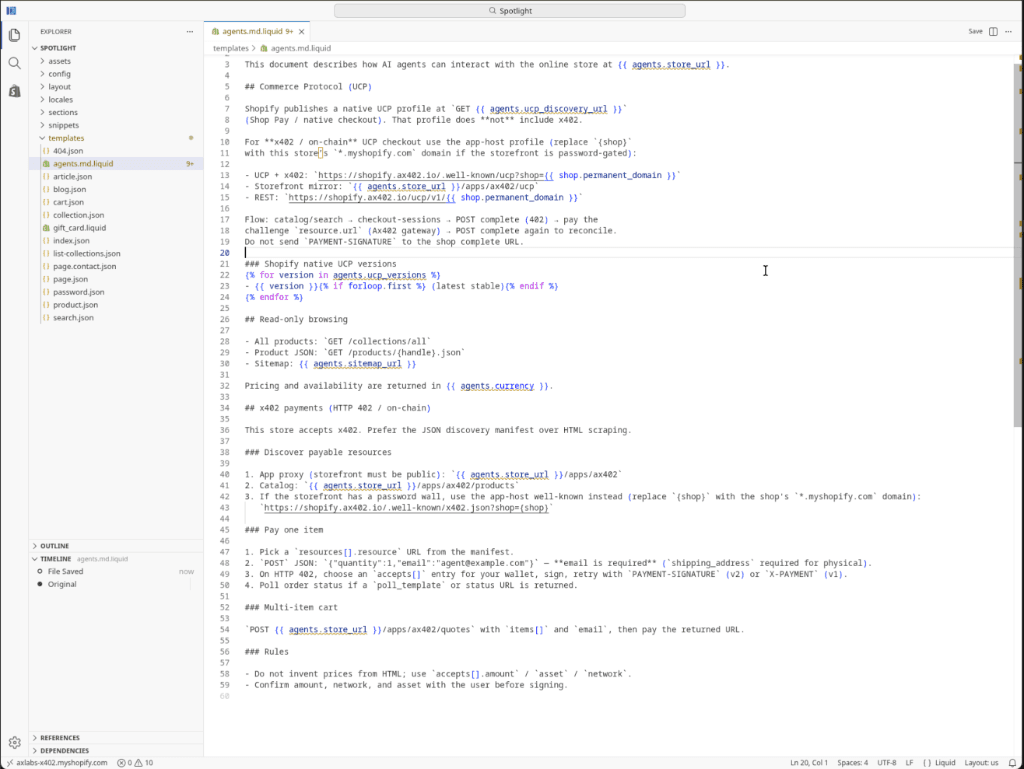Click agents.sitemap_url variable on line 30

(x=357, y=364)
